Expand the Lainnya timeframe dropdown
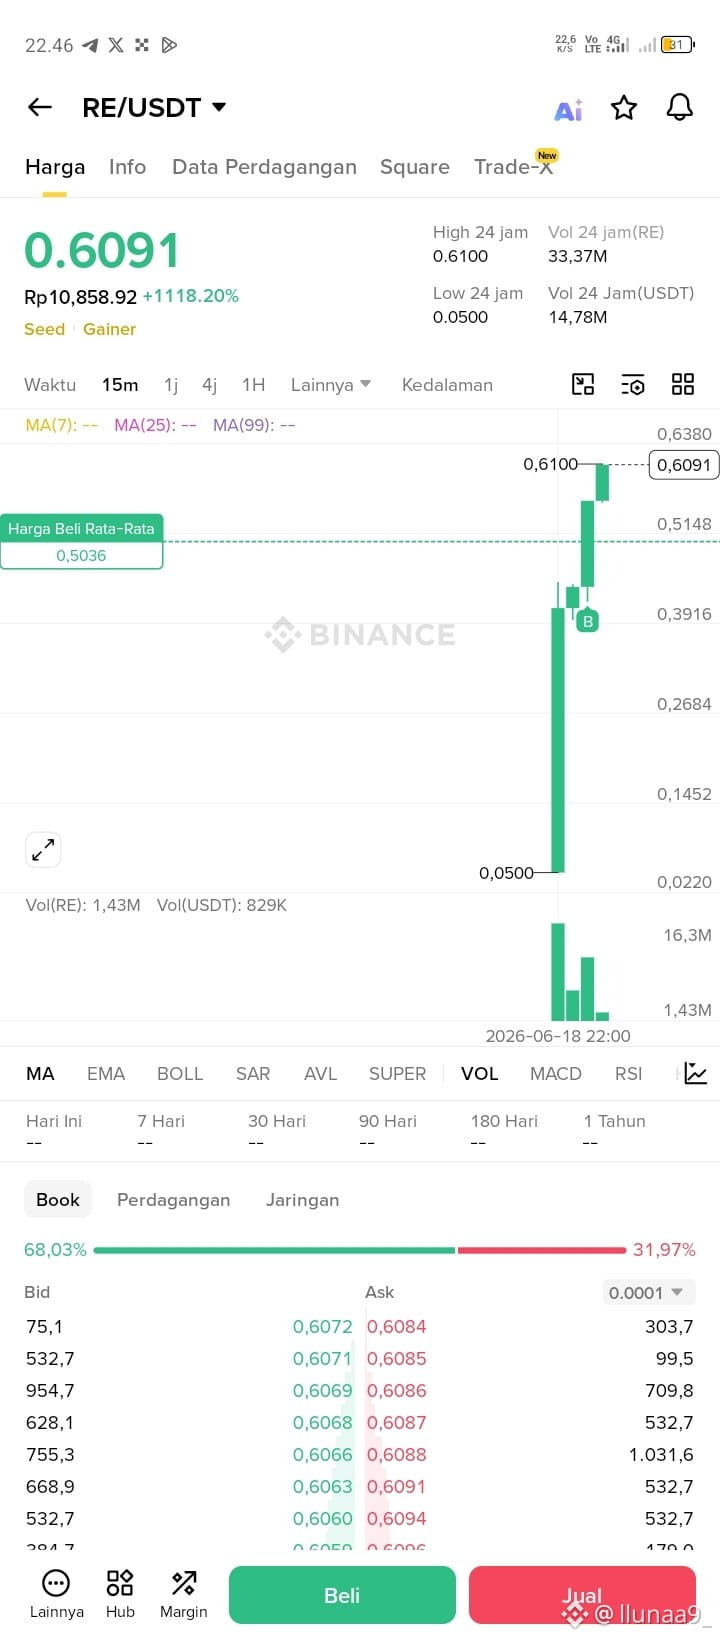This screenshot has height=1640, width=720. coord(331,385)
